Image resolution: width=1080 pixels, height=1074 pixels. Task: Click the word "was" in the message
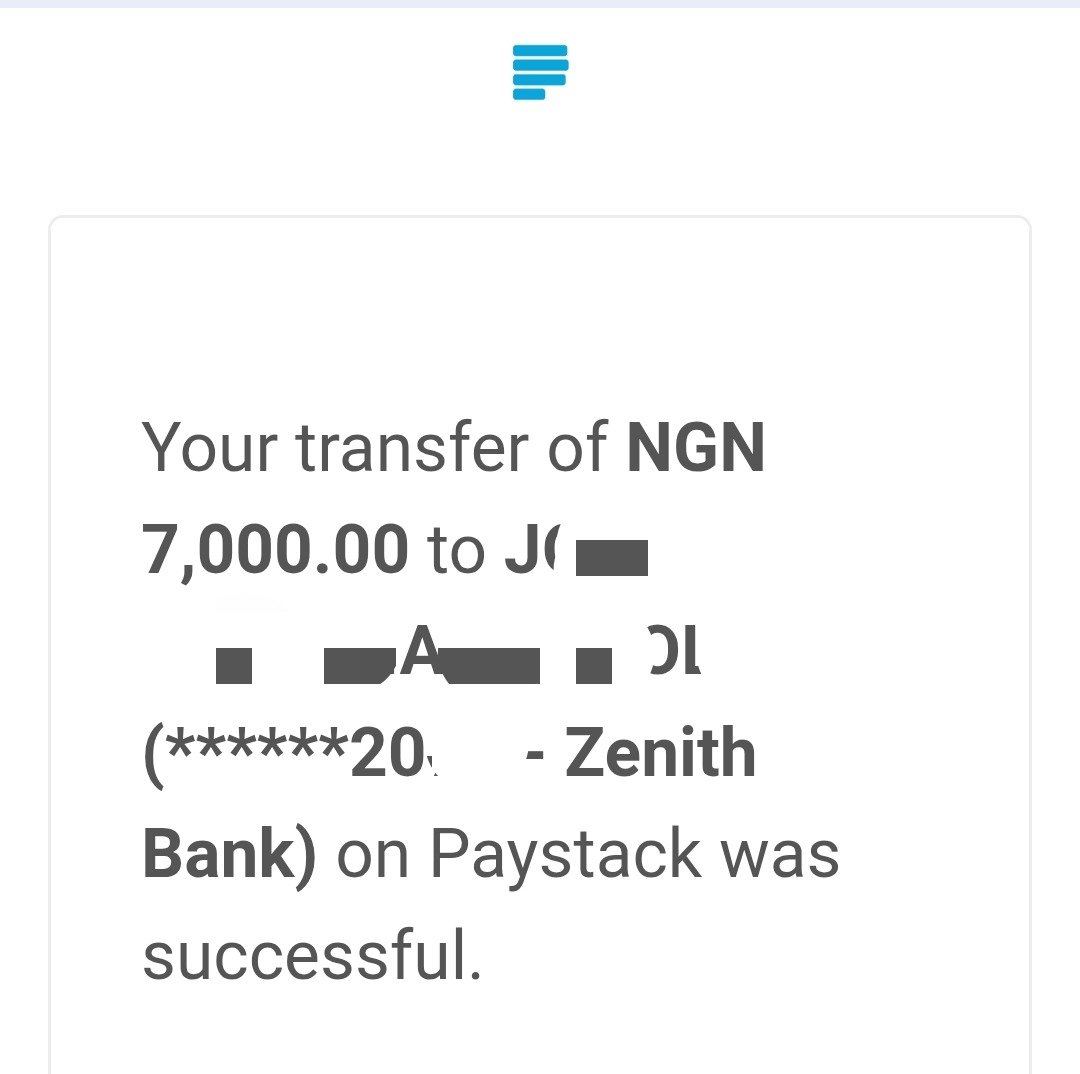click(779, 858)
